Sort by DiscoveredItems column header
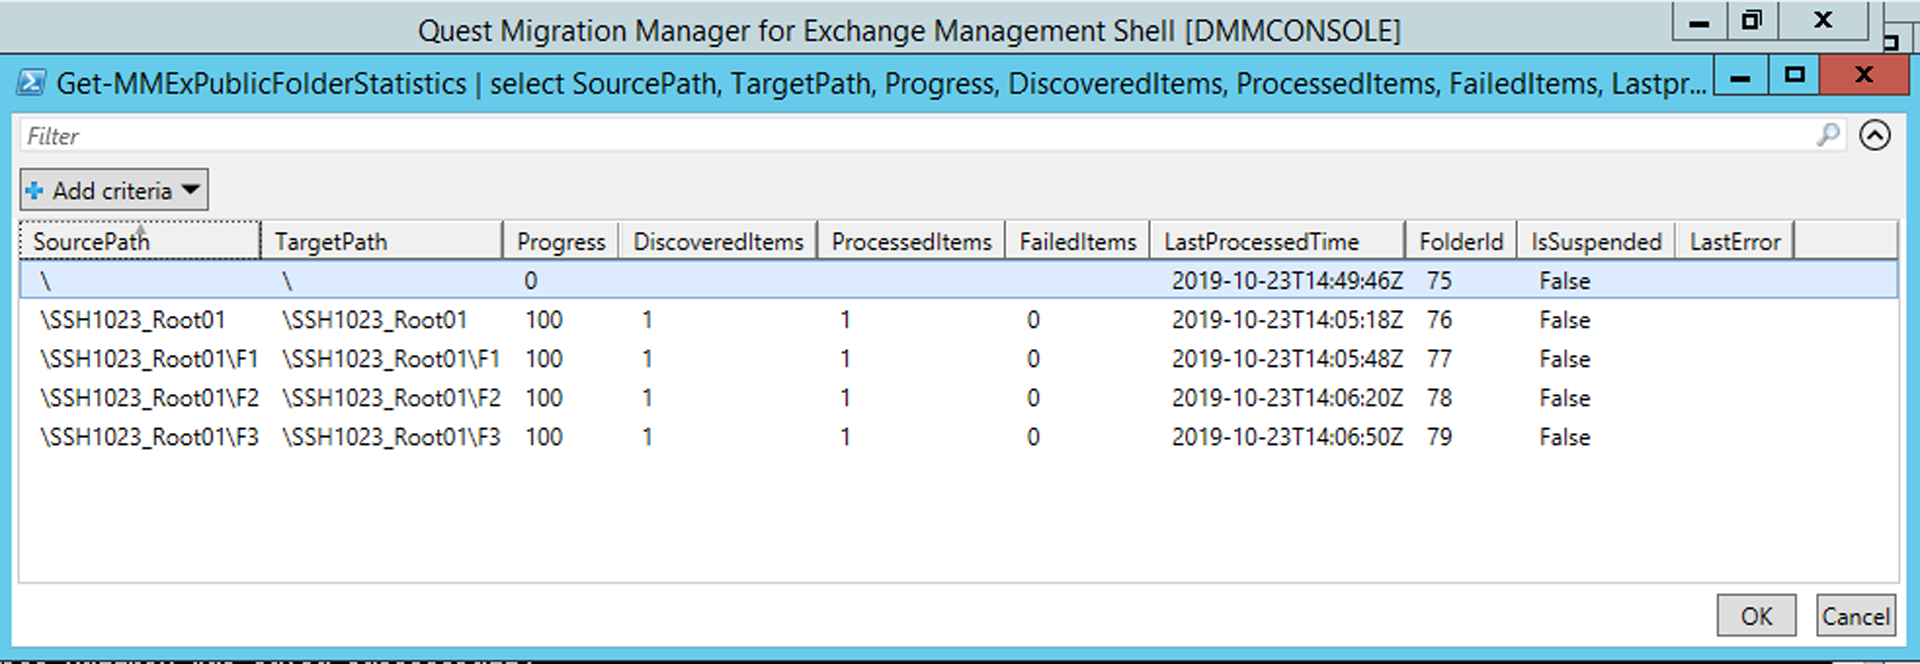 [x=718, y=241]
